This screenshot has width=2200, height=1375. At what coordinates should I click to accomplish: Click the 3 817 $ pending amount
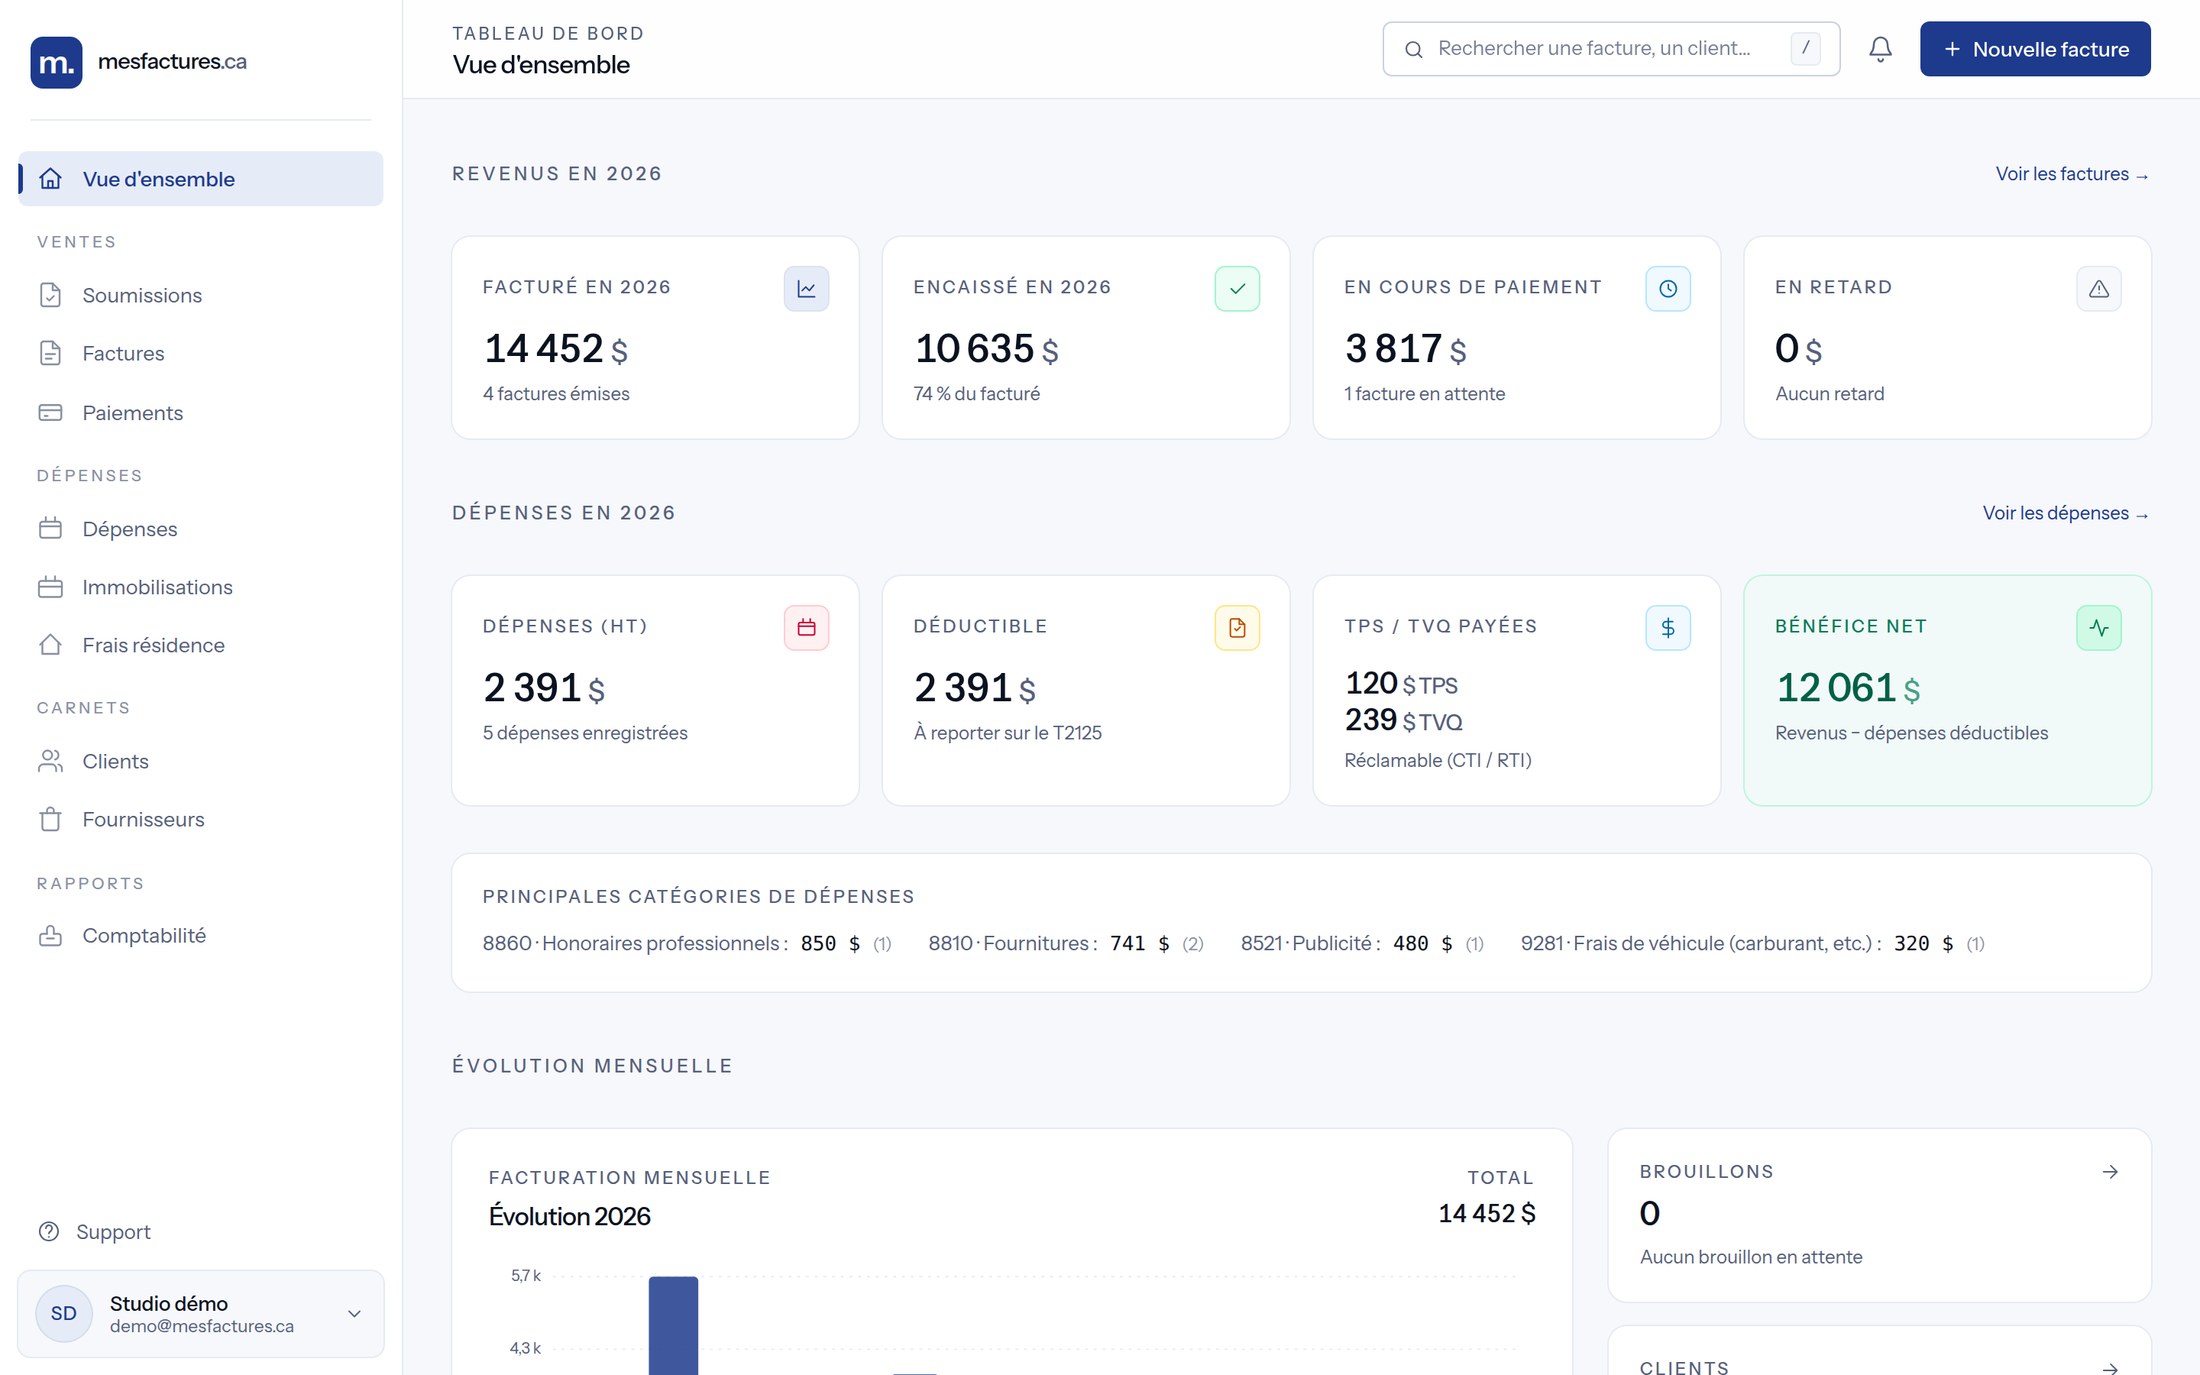tap(1406, 349)
